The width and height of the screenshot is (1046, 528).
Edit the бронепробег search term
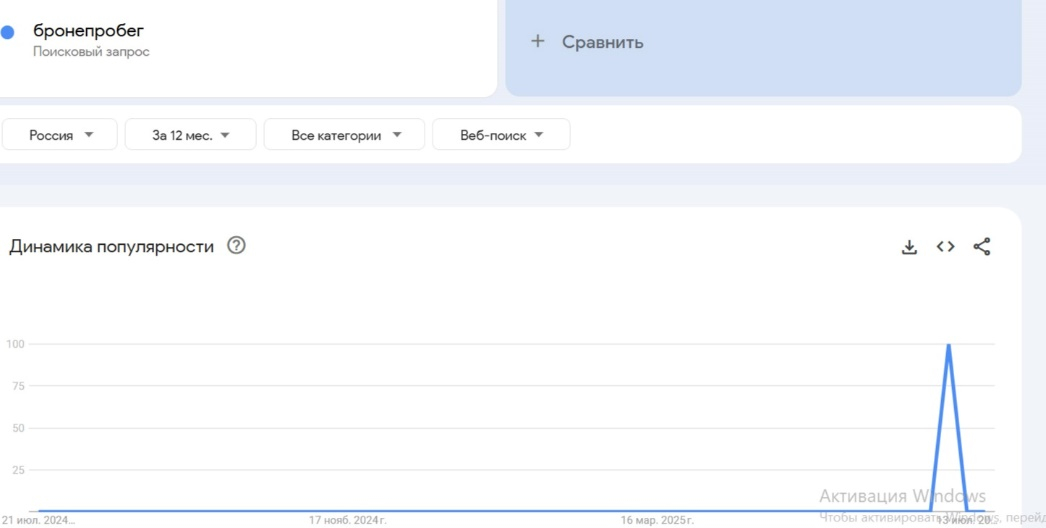[x=88, y=31]
